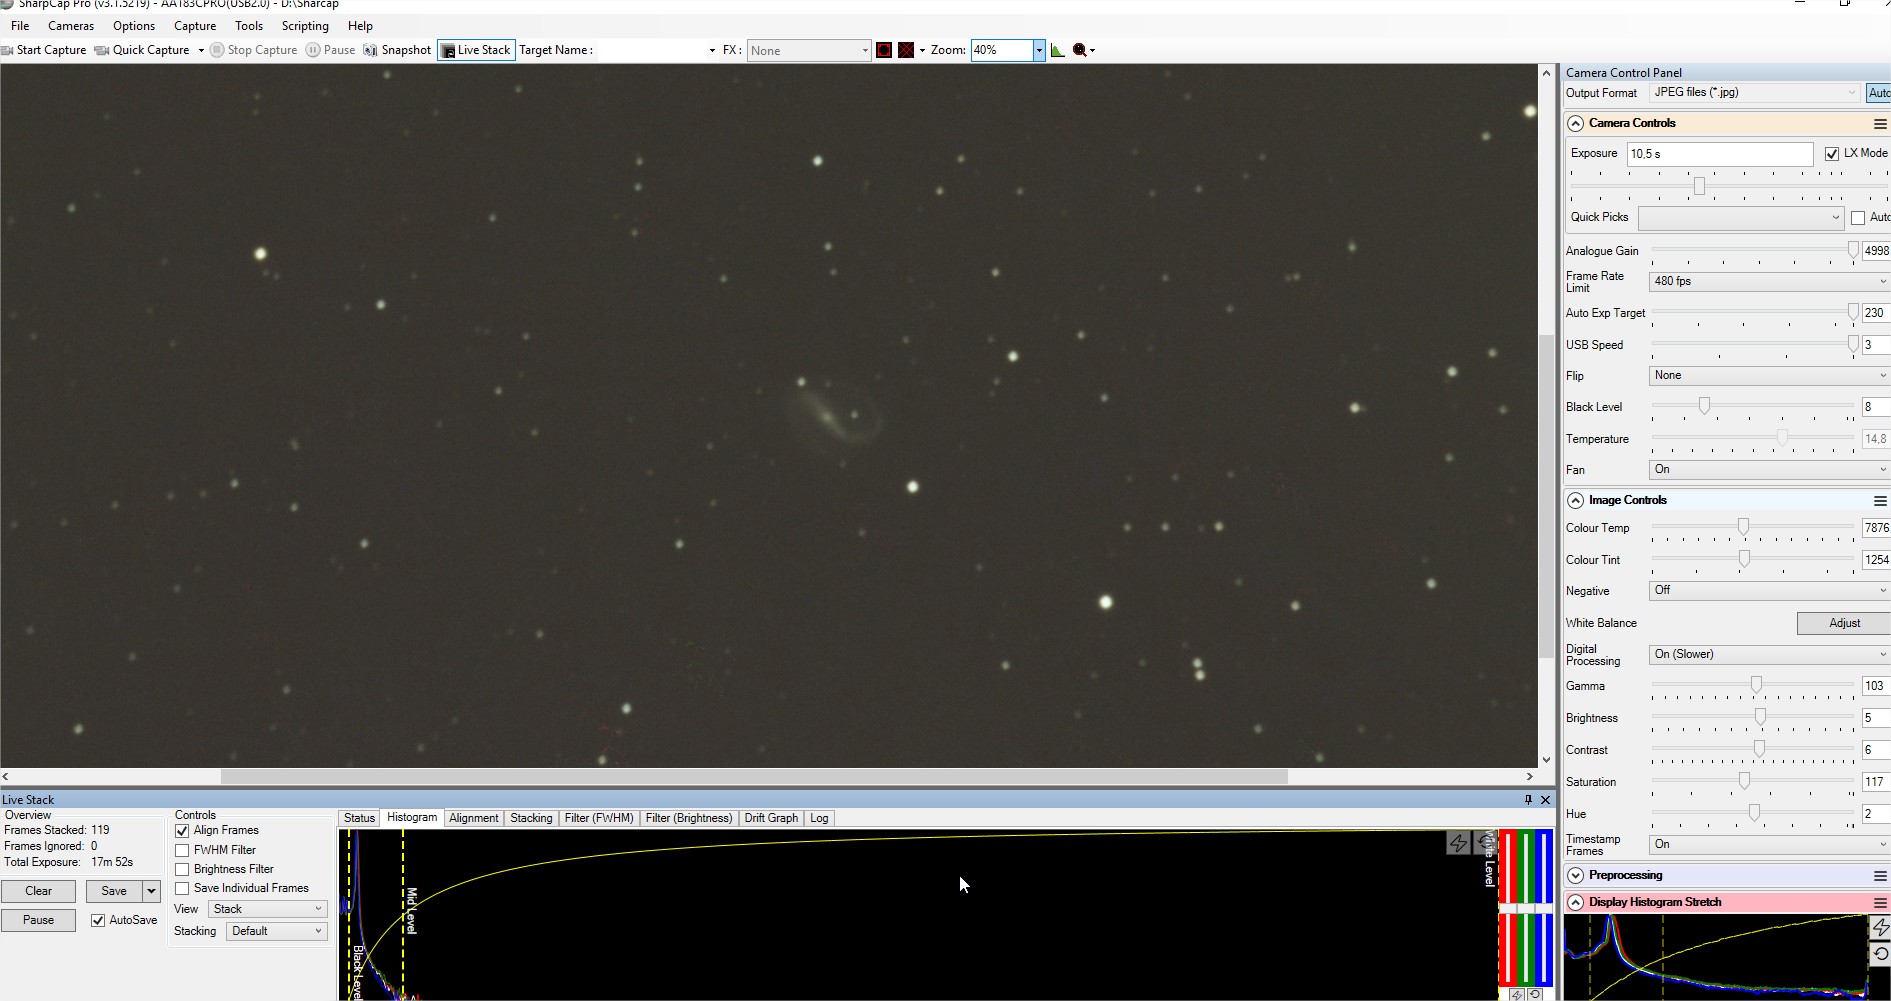Open the Negative dropdown
This screenshot has height=1001, width=1891.
click(x=1769, y=591)
